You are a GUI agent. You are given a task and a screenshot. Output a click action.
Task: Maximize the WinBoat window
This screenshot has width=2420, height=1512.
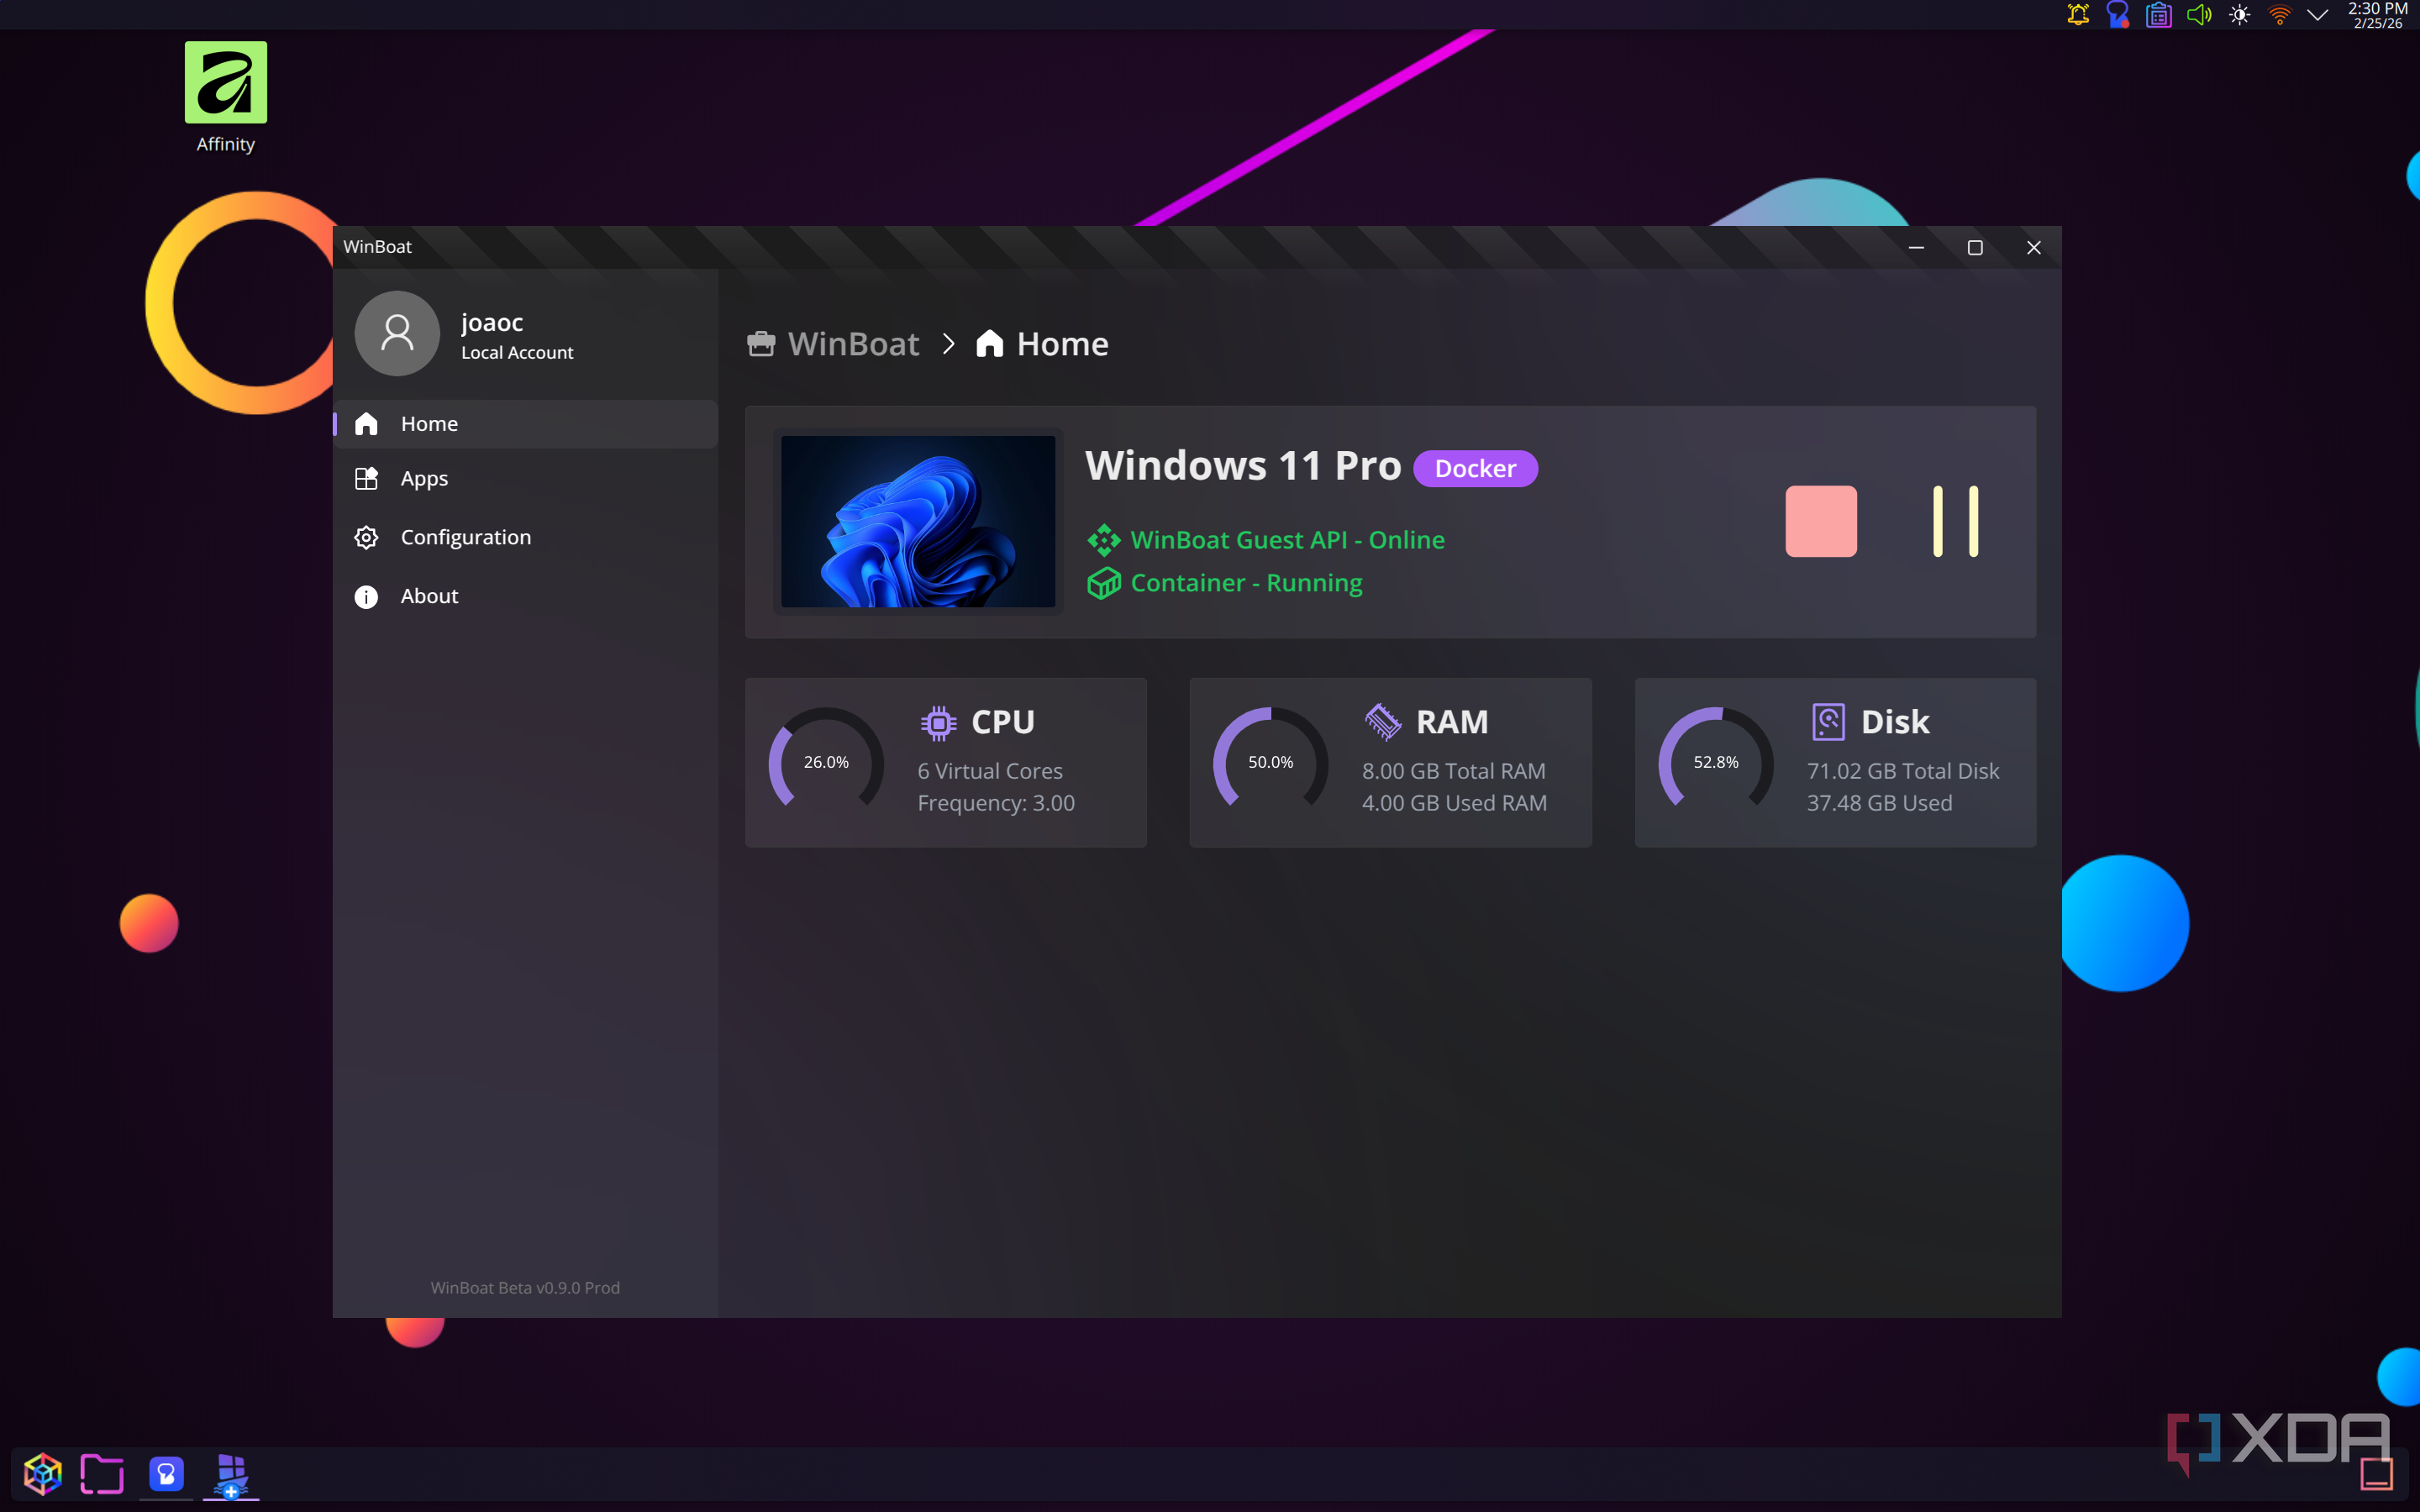point(1975,248)
